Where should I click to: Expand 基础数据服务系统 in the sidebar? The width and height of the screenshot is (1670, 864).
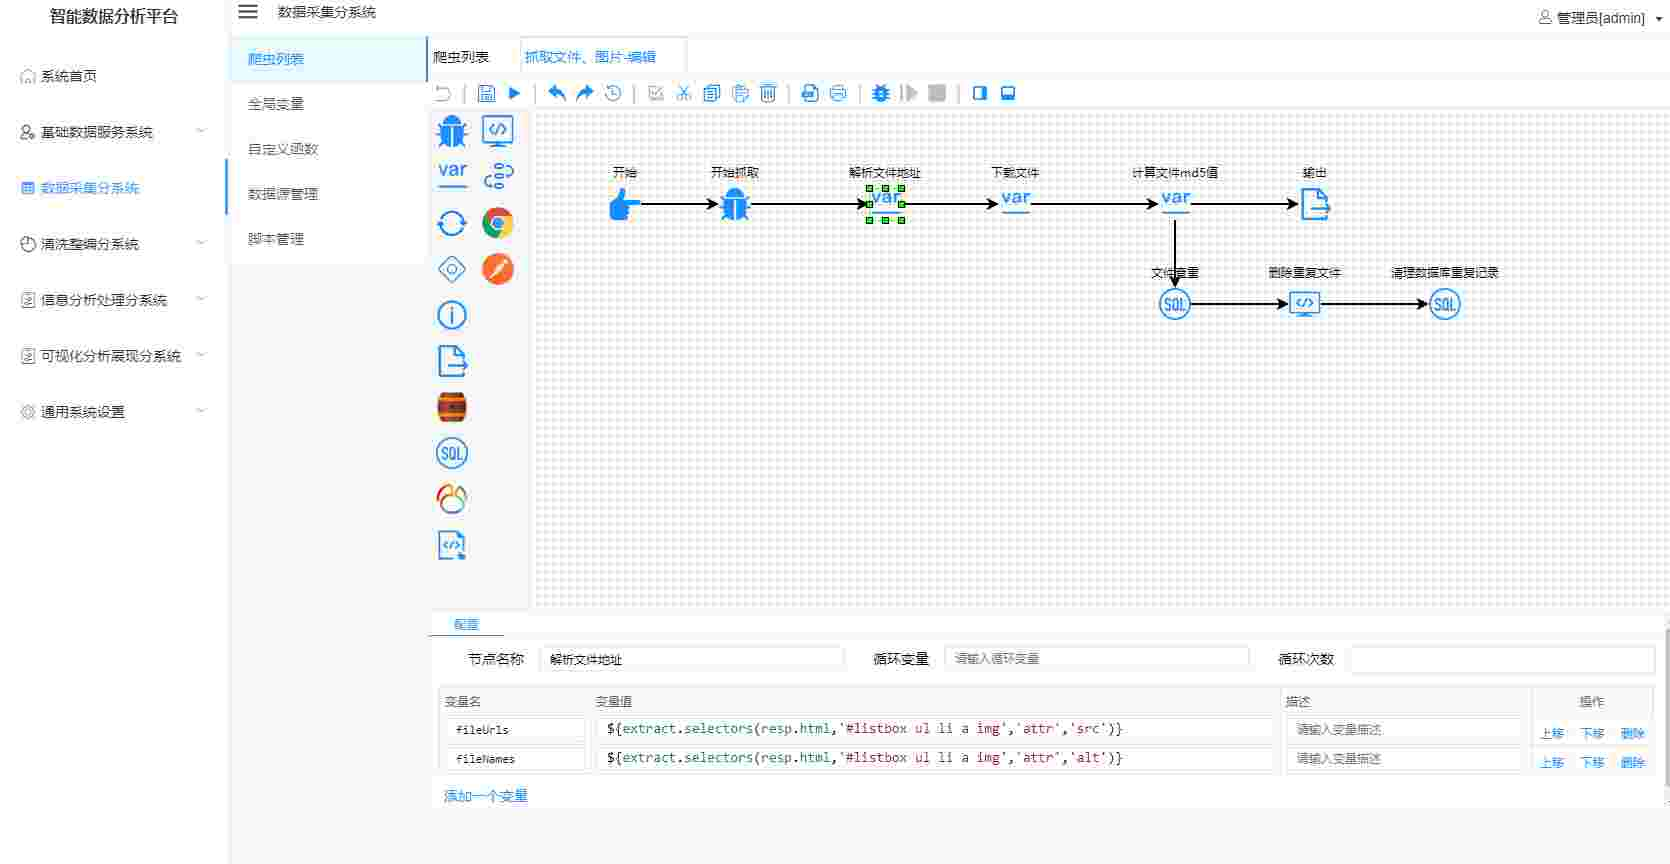[x=114, y=132]
